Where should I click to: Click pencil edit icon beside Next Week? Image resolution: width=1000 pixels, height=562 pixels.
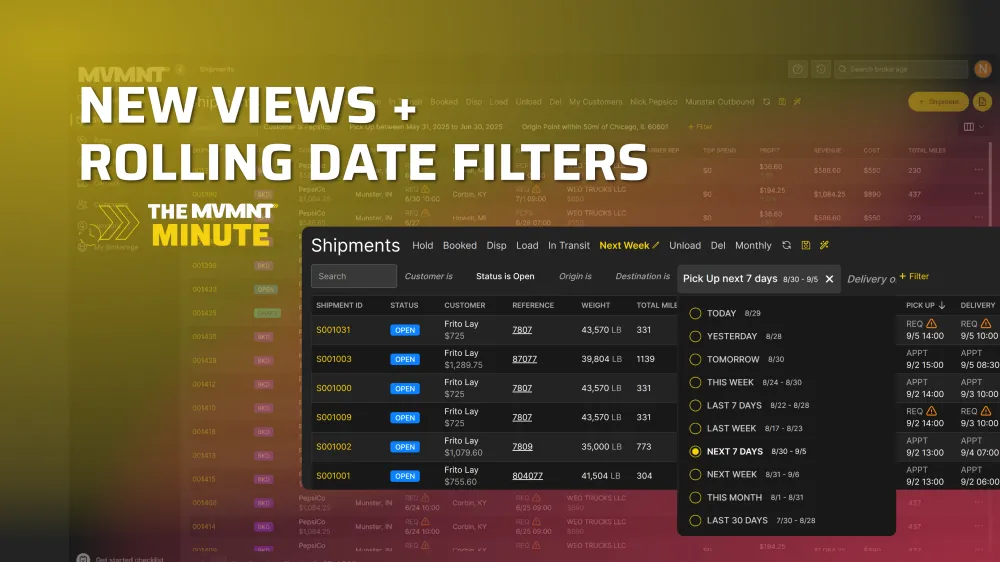657,245
